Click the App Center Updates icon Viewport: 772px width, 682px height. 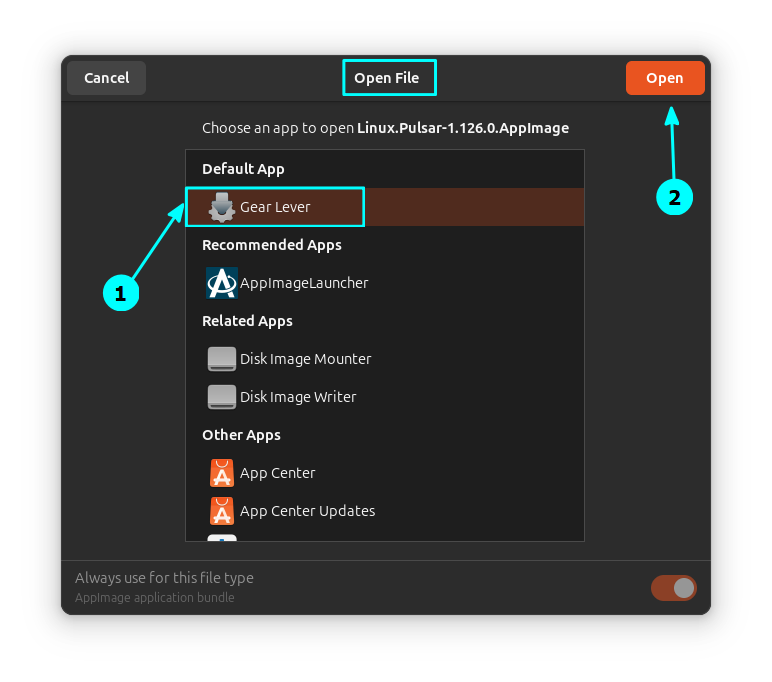coord(221,511)
